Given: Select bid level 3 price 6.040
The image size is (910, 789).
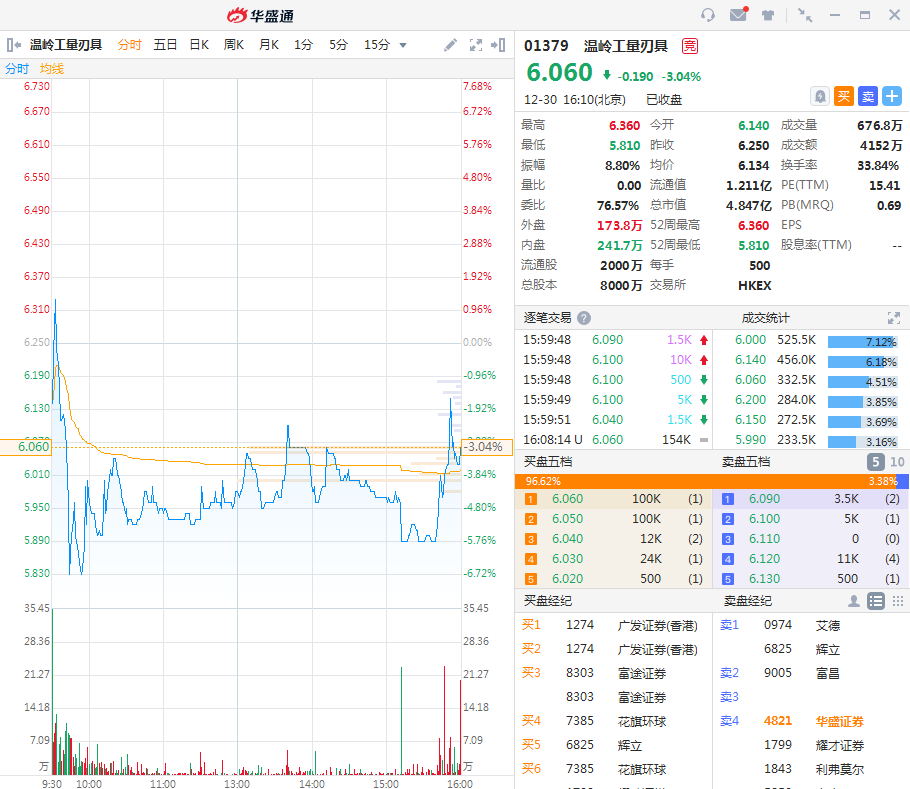Looking at the screenshot, I should [567, 539].
